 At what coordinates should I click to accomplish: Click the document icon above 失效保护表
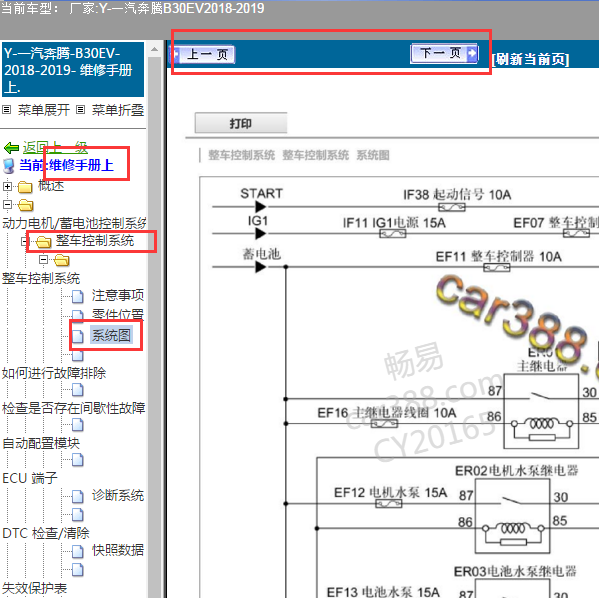click(x=78, y=569)
